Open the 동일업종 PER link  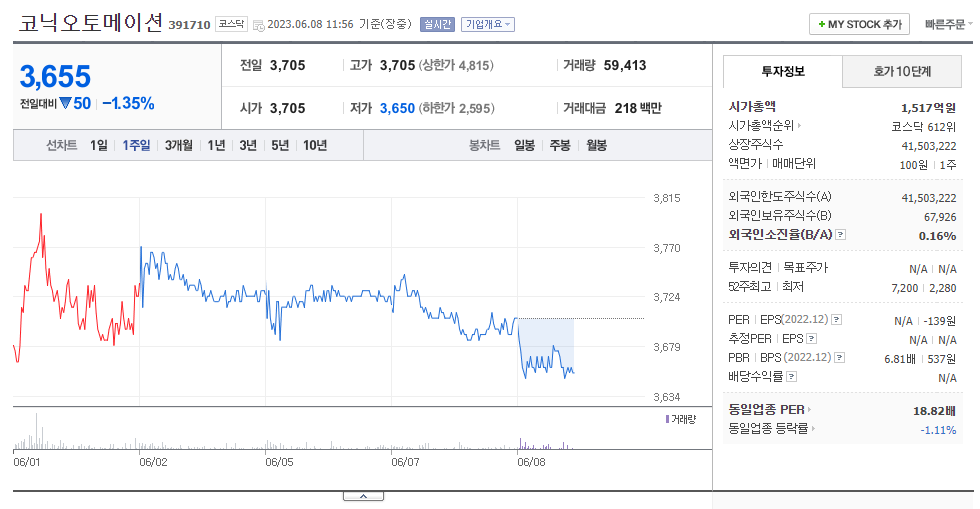(x=766, y=410)
